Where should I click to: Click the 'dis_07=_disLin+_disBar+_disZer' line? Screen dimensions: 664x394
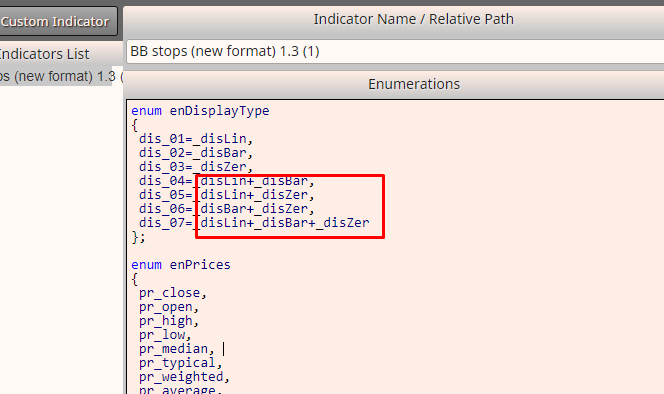254,223
